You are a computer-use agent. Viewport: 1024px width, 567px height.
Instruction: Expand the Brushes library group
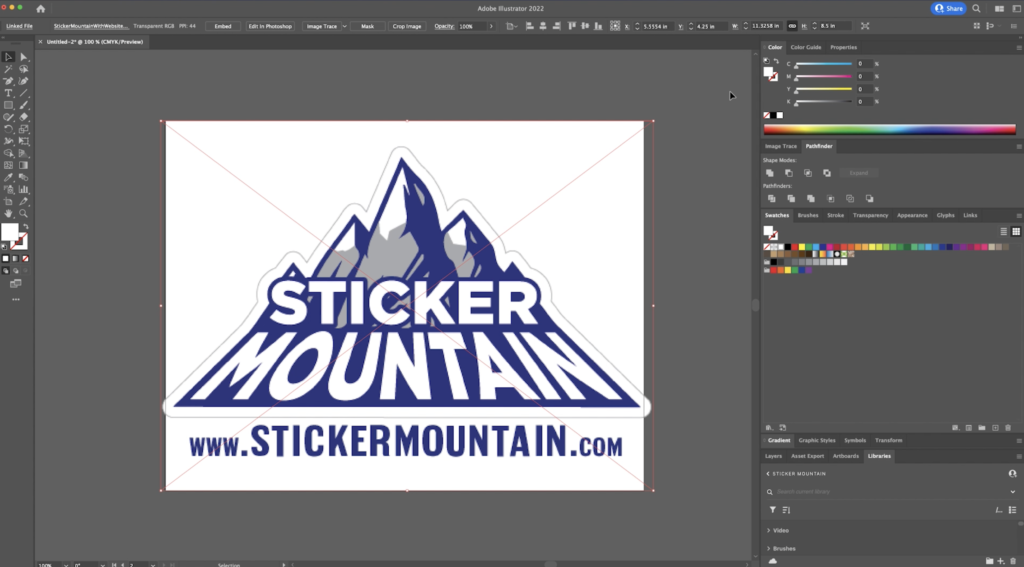click(769, 549)
